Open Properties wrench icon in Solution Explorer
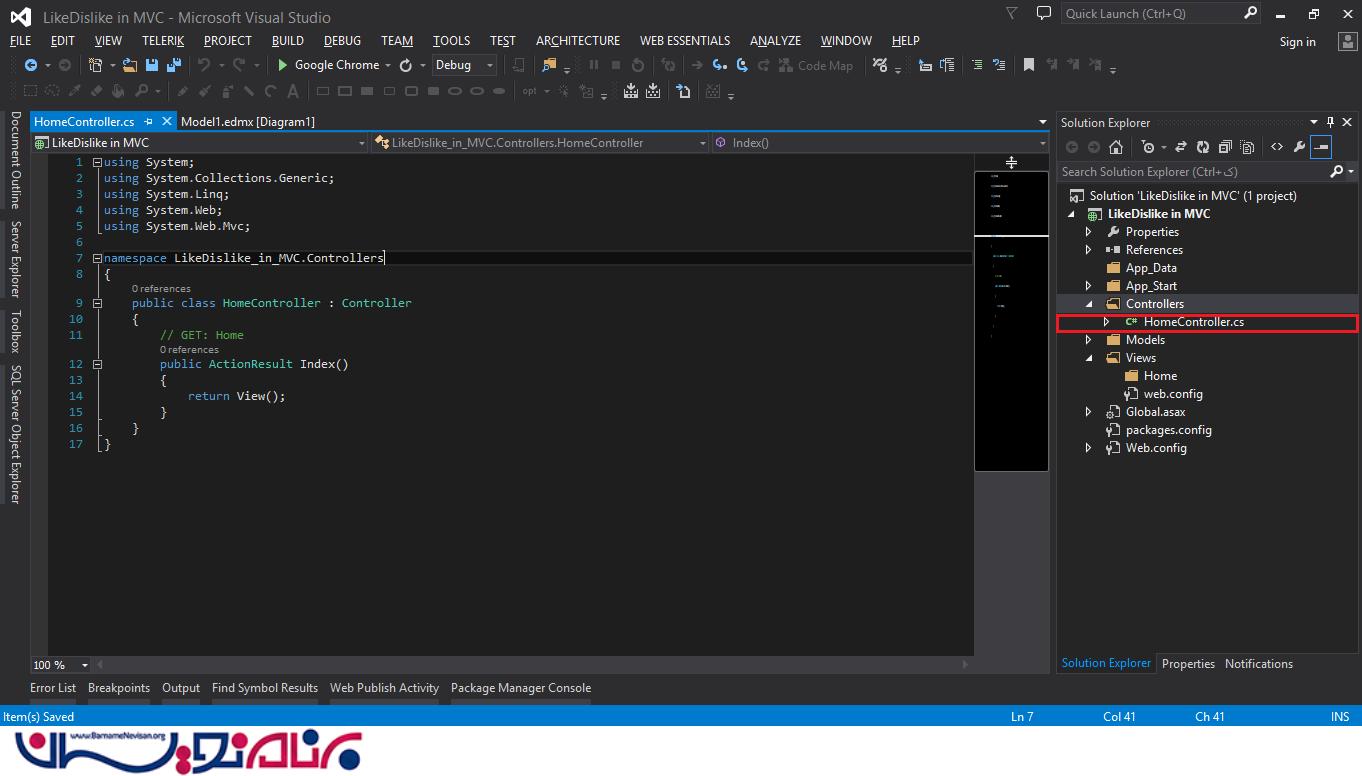The image size is (1362, 776). [1299, 147]
